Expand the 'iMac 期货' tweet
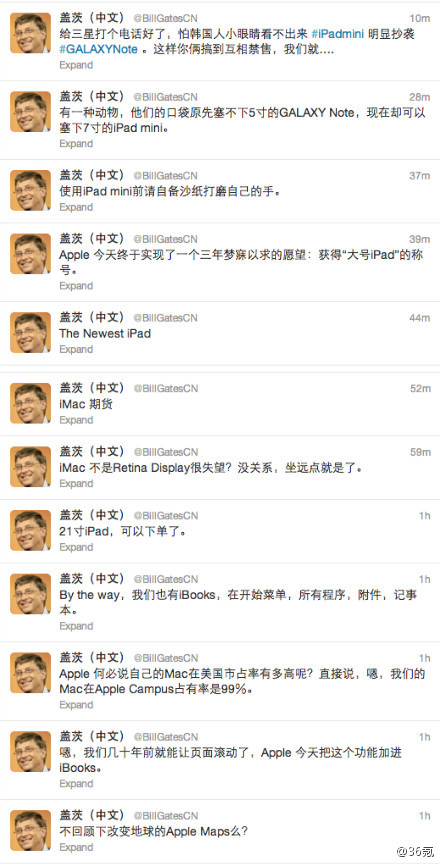Image resolution: width=440 pixels, height=865 pixels. [76, 420]
